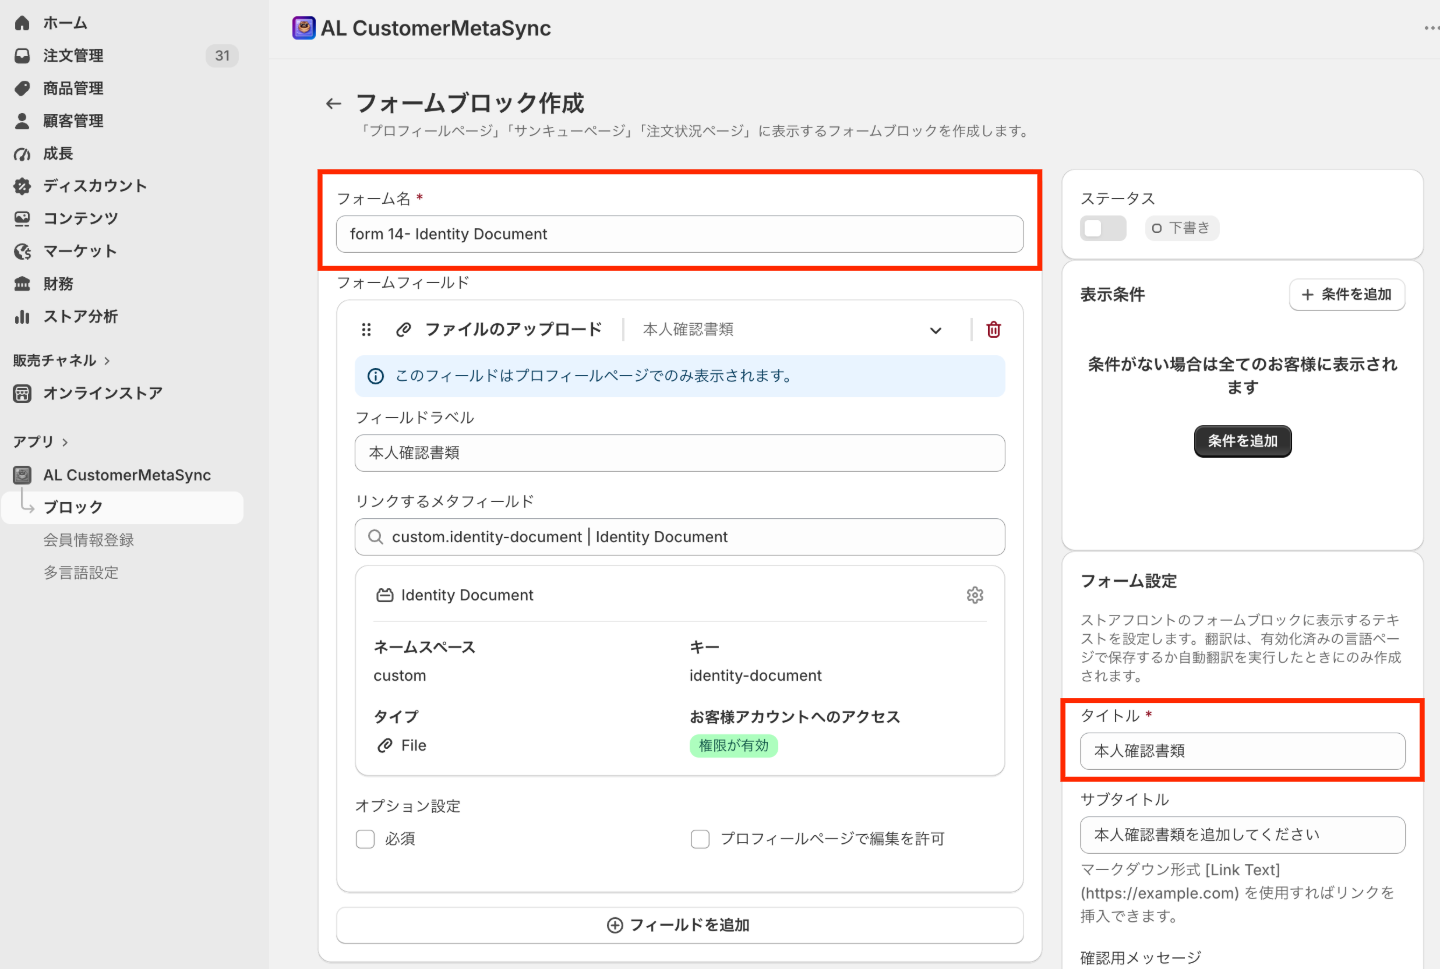
Task: Click the 権限が有効 green badge
Action: point(734,746)
